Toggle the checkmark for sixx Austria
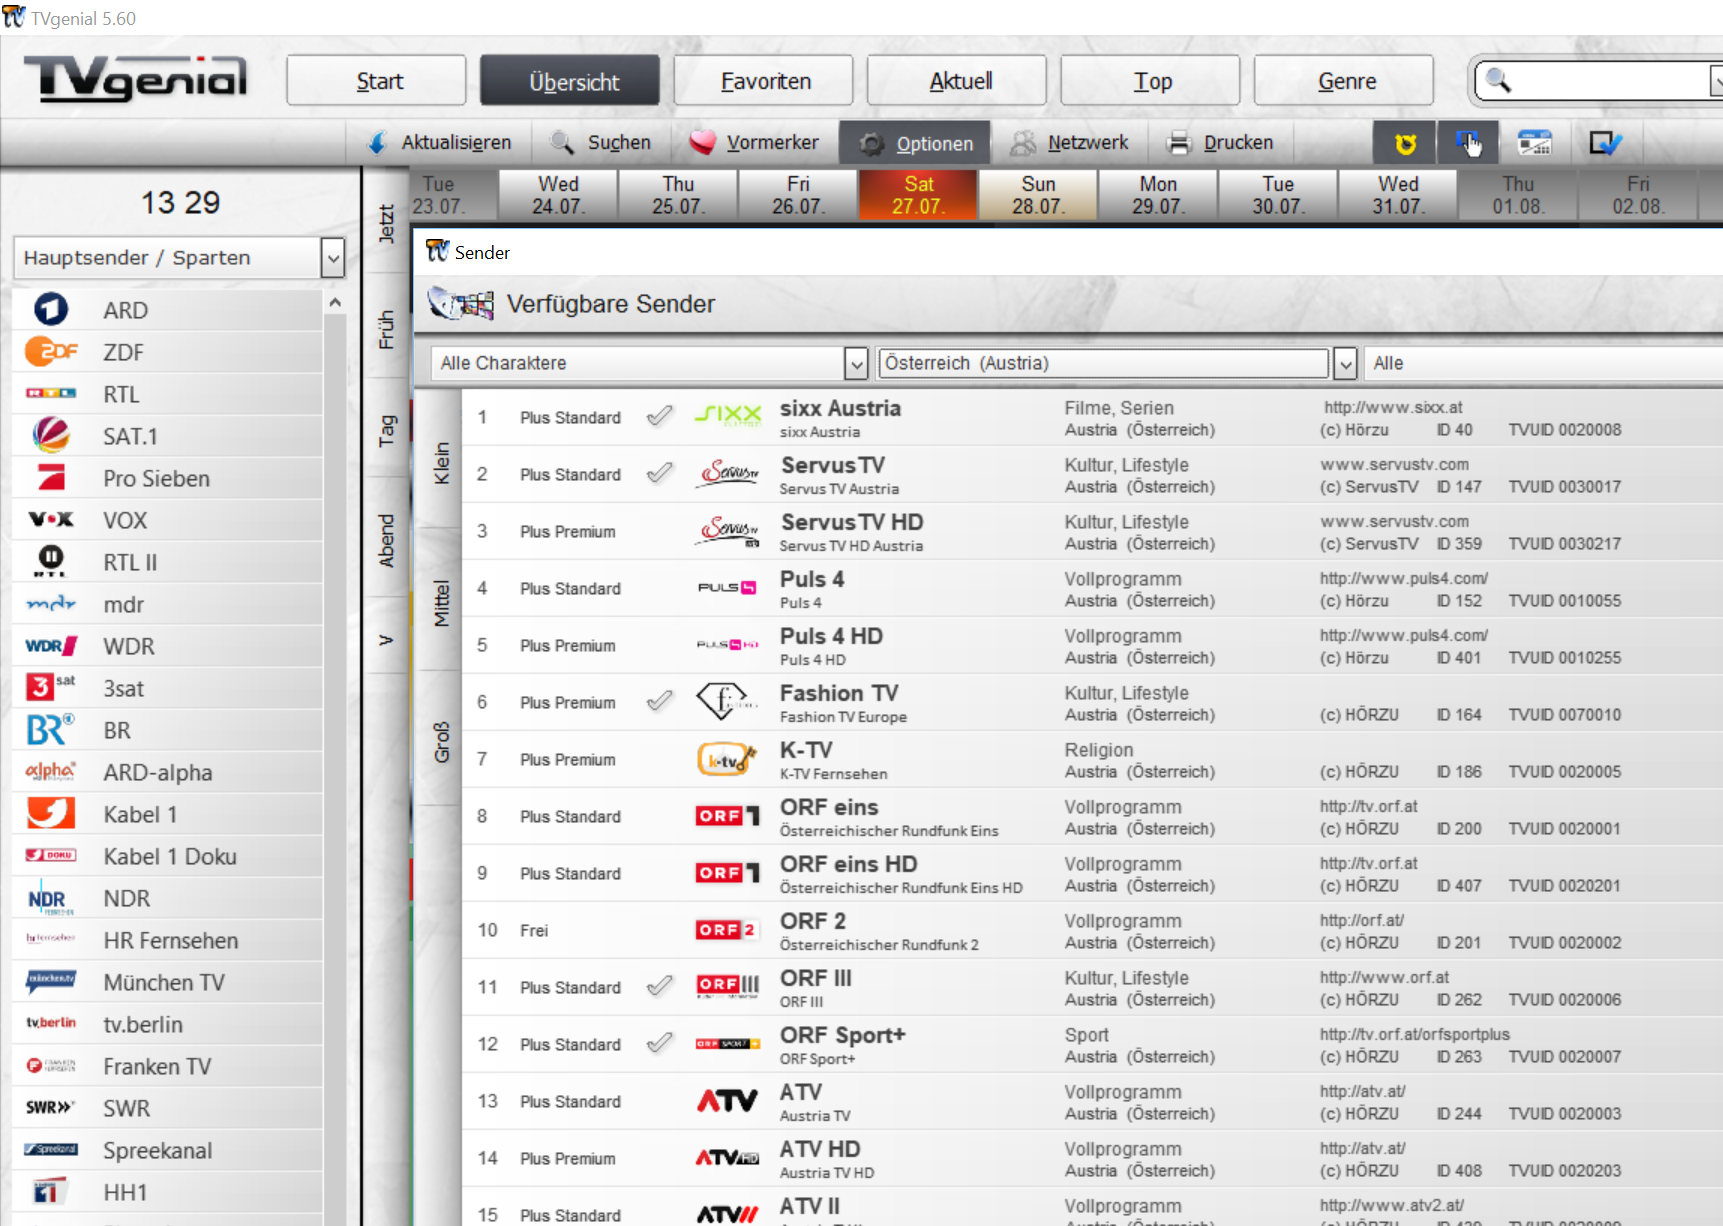 click(659, 416)
